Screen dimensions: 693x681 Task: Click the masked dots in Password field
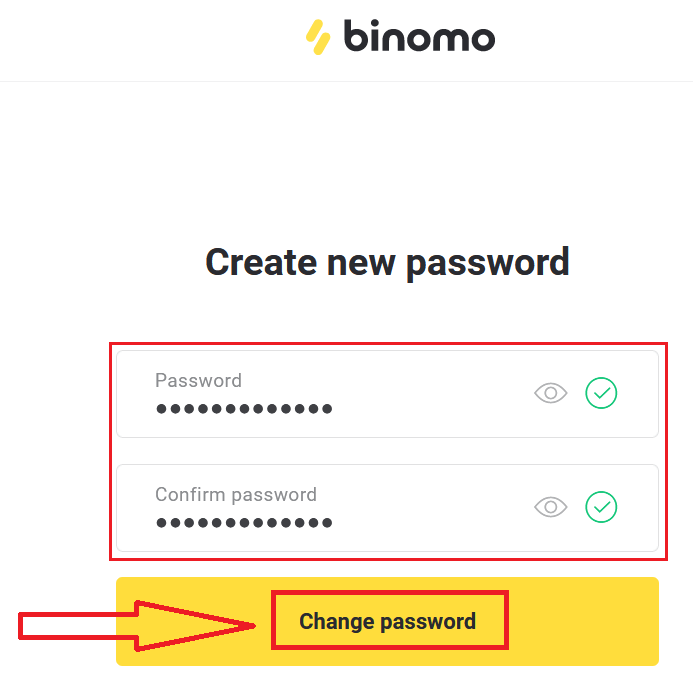(244, 409)
